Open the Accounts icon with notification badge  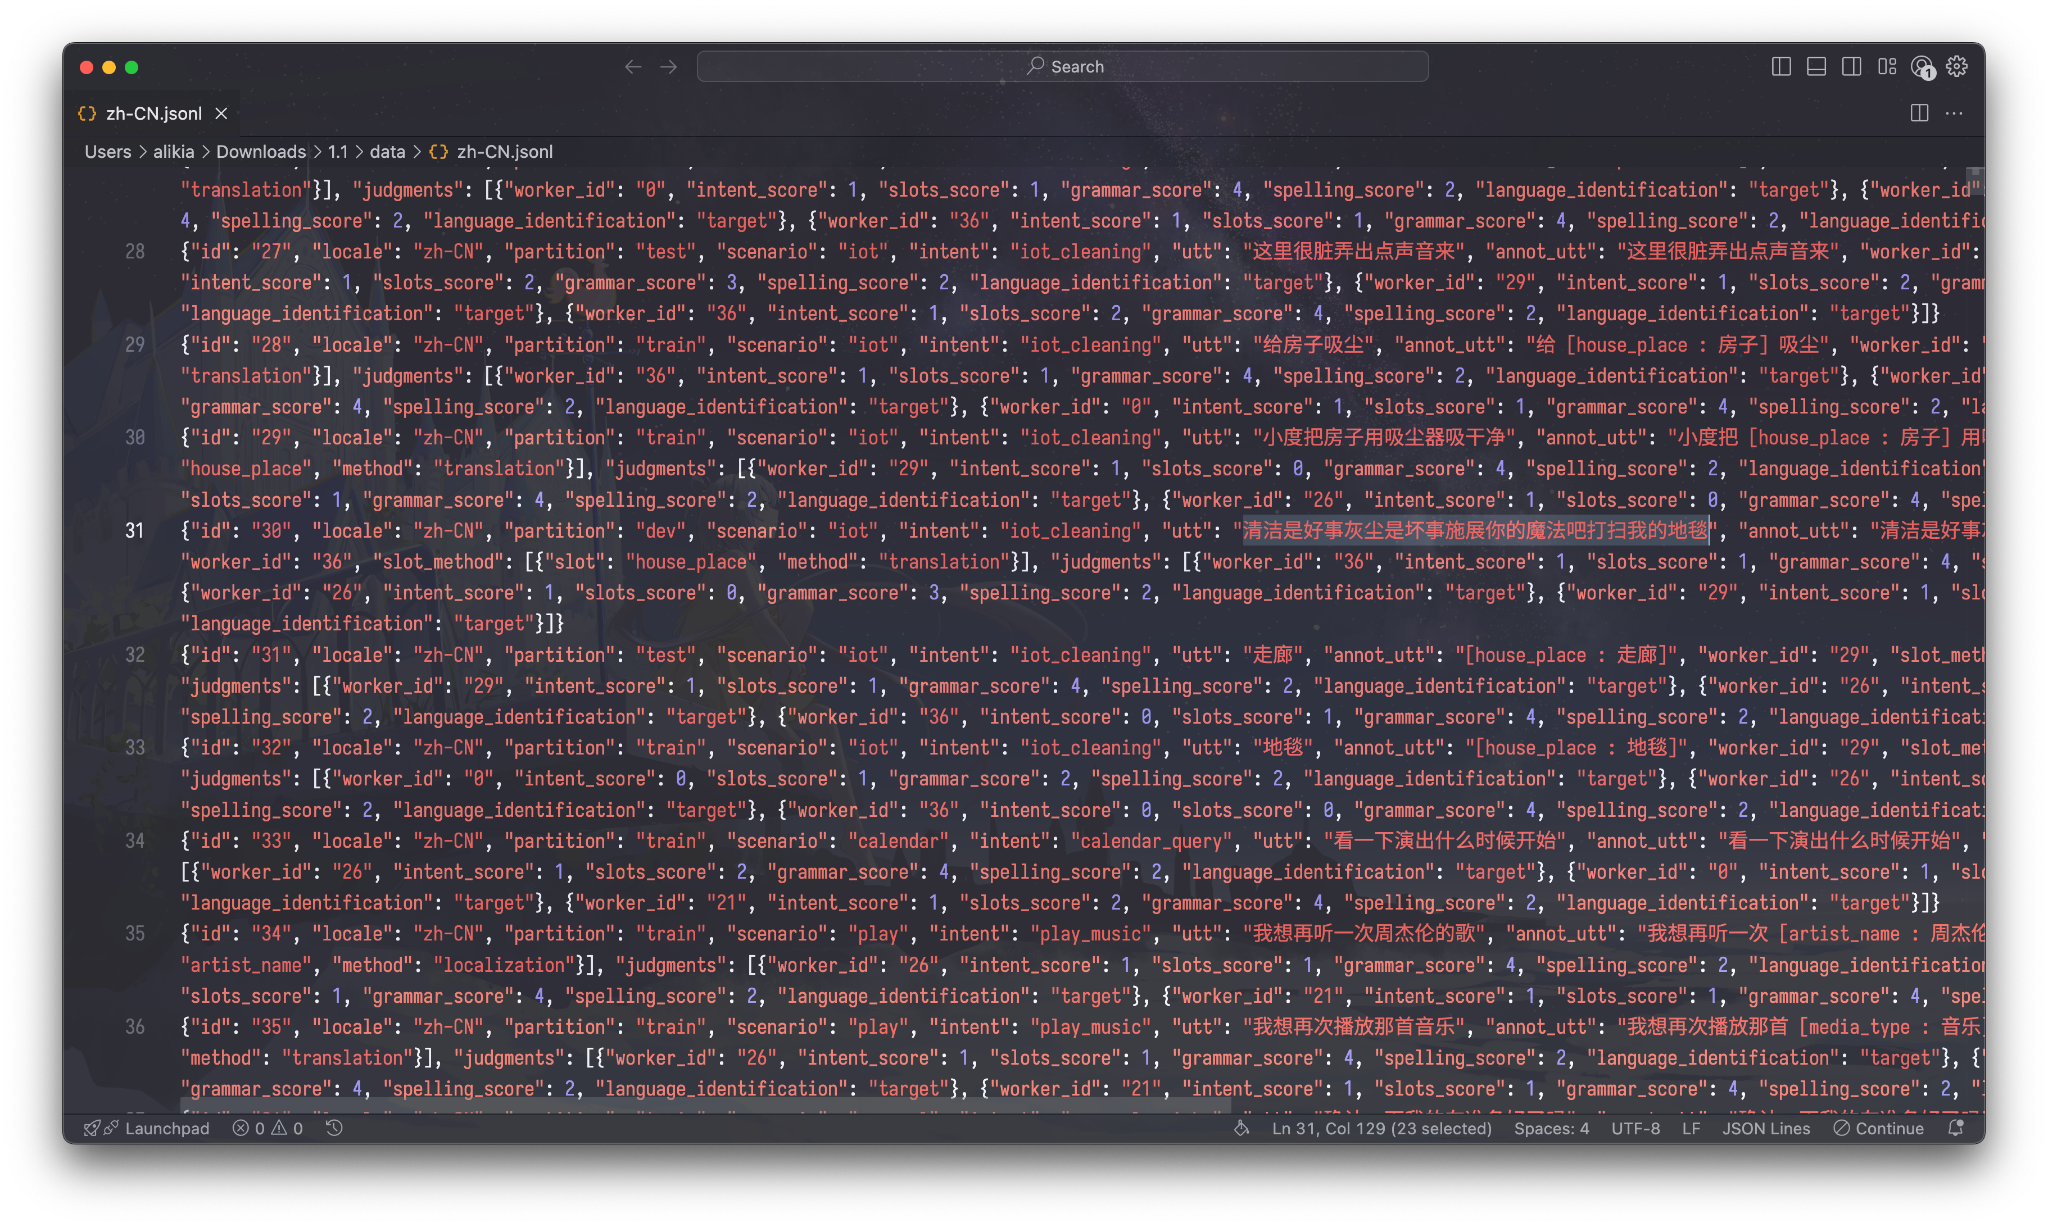coord(1920,66)
